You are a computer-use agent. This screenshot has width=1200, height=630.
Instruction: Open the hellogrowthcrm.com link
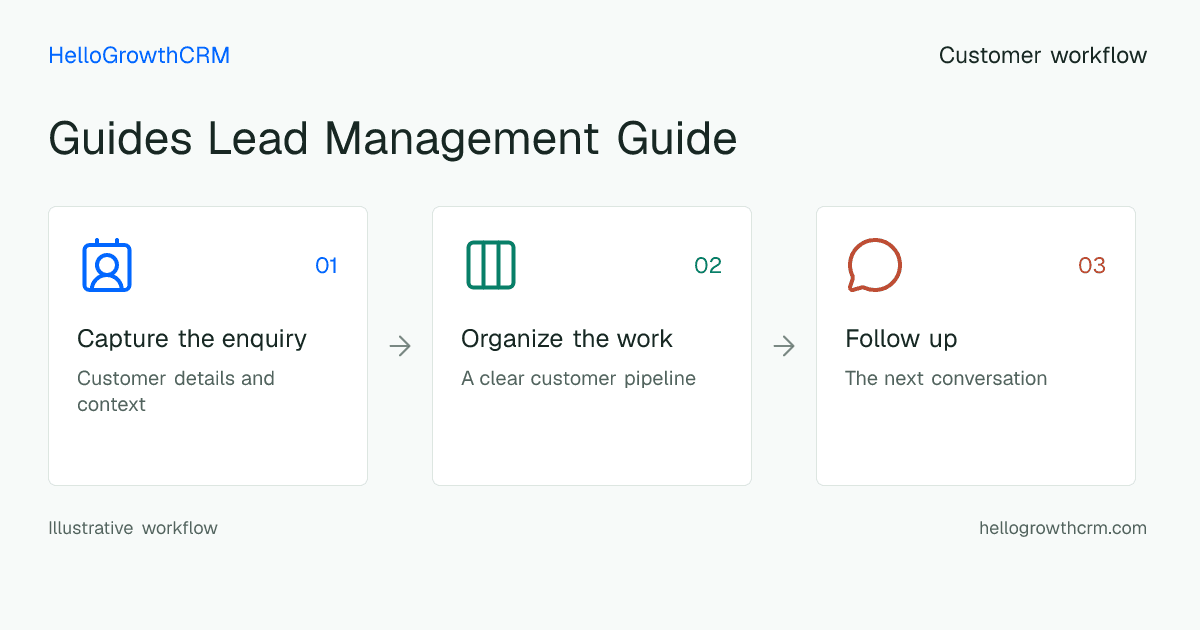(x=1063, y=528)
